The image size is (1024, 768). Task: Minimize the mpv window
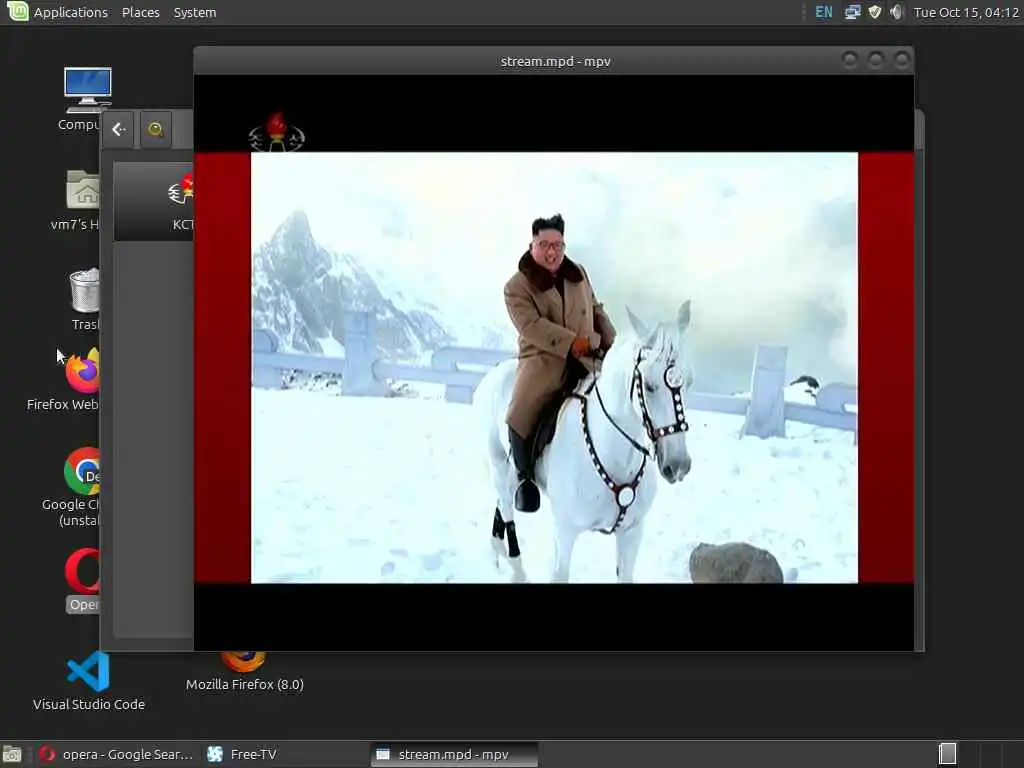coord(850,61)
